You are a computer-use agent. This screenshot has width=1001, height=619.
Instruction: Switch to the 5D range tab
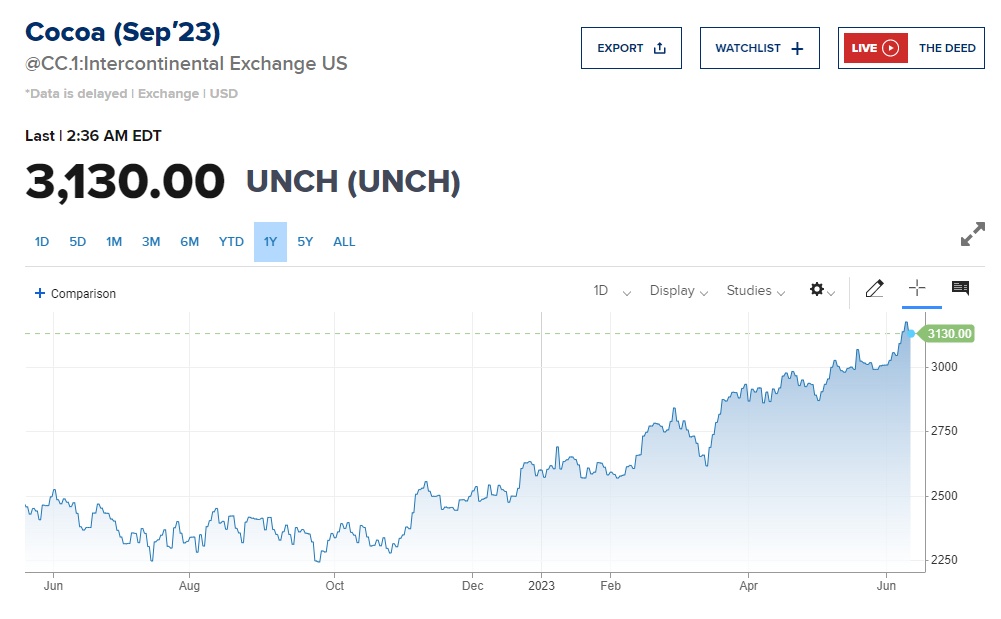[x=78, y=242]
